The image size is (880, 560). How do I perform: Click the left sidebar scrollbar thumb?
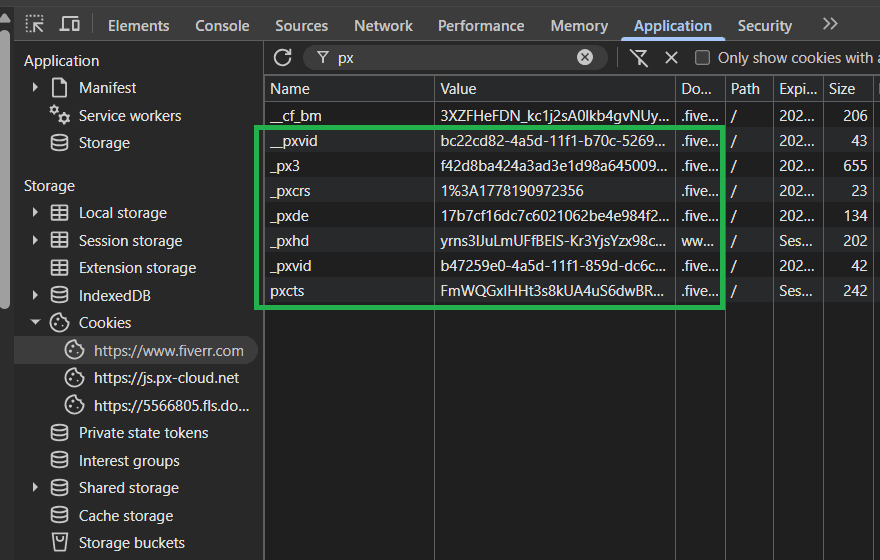(x=5, y=168)
